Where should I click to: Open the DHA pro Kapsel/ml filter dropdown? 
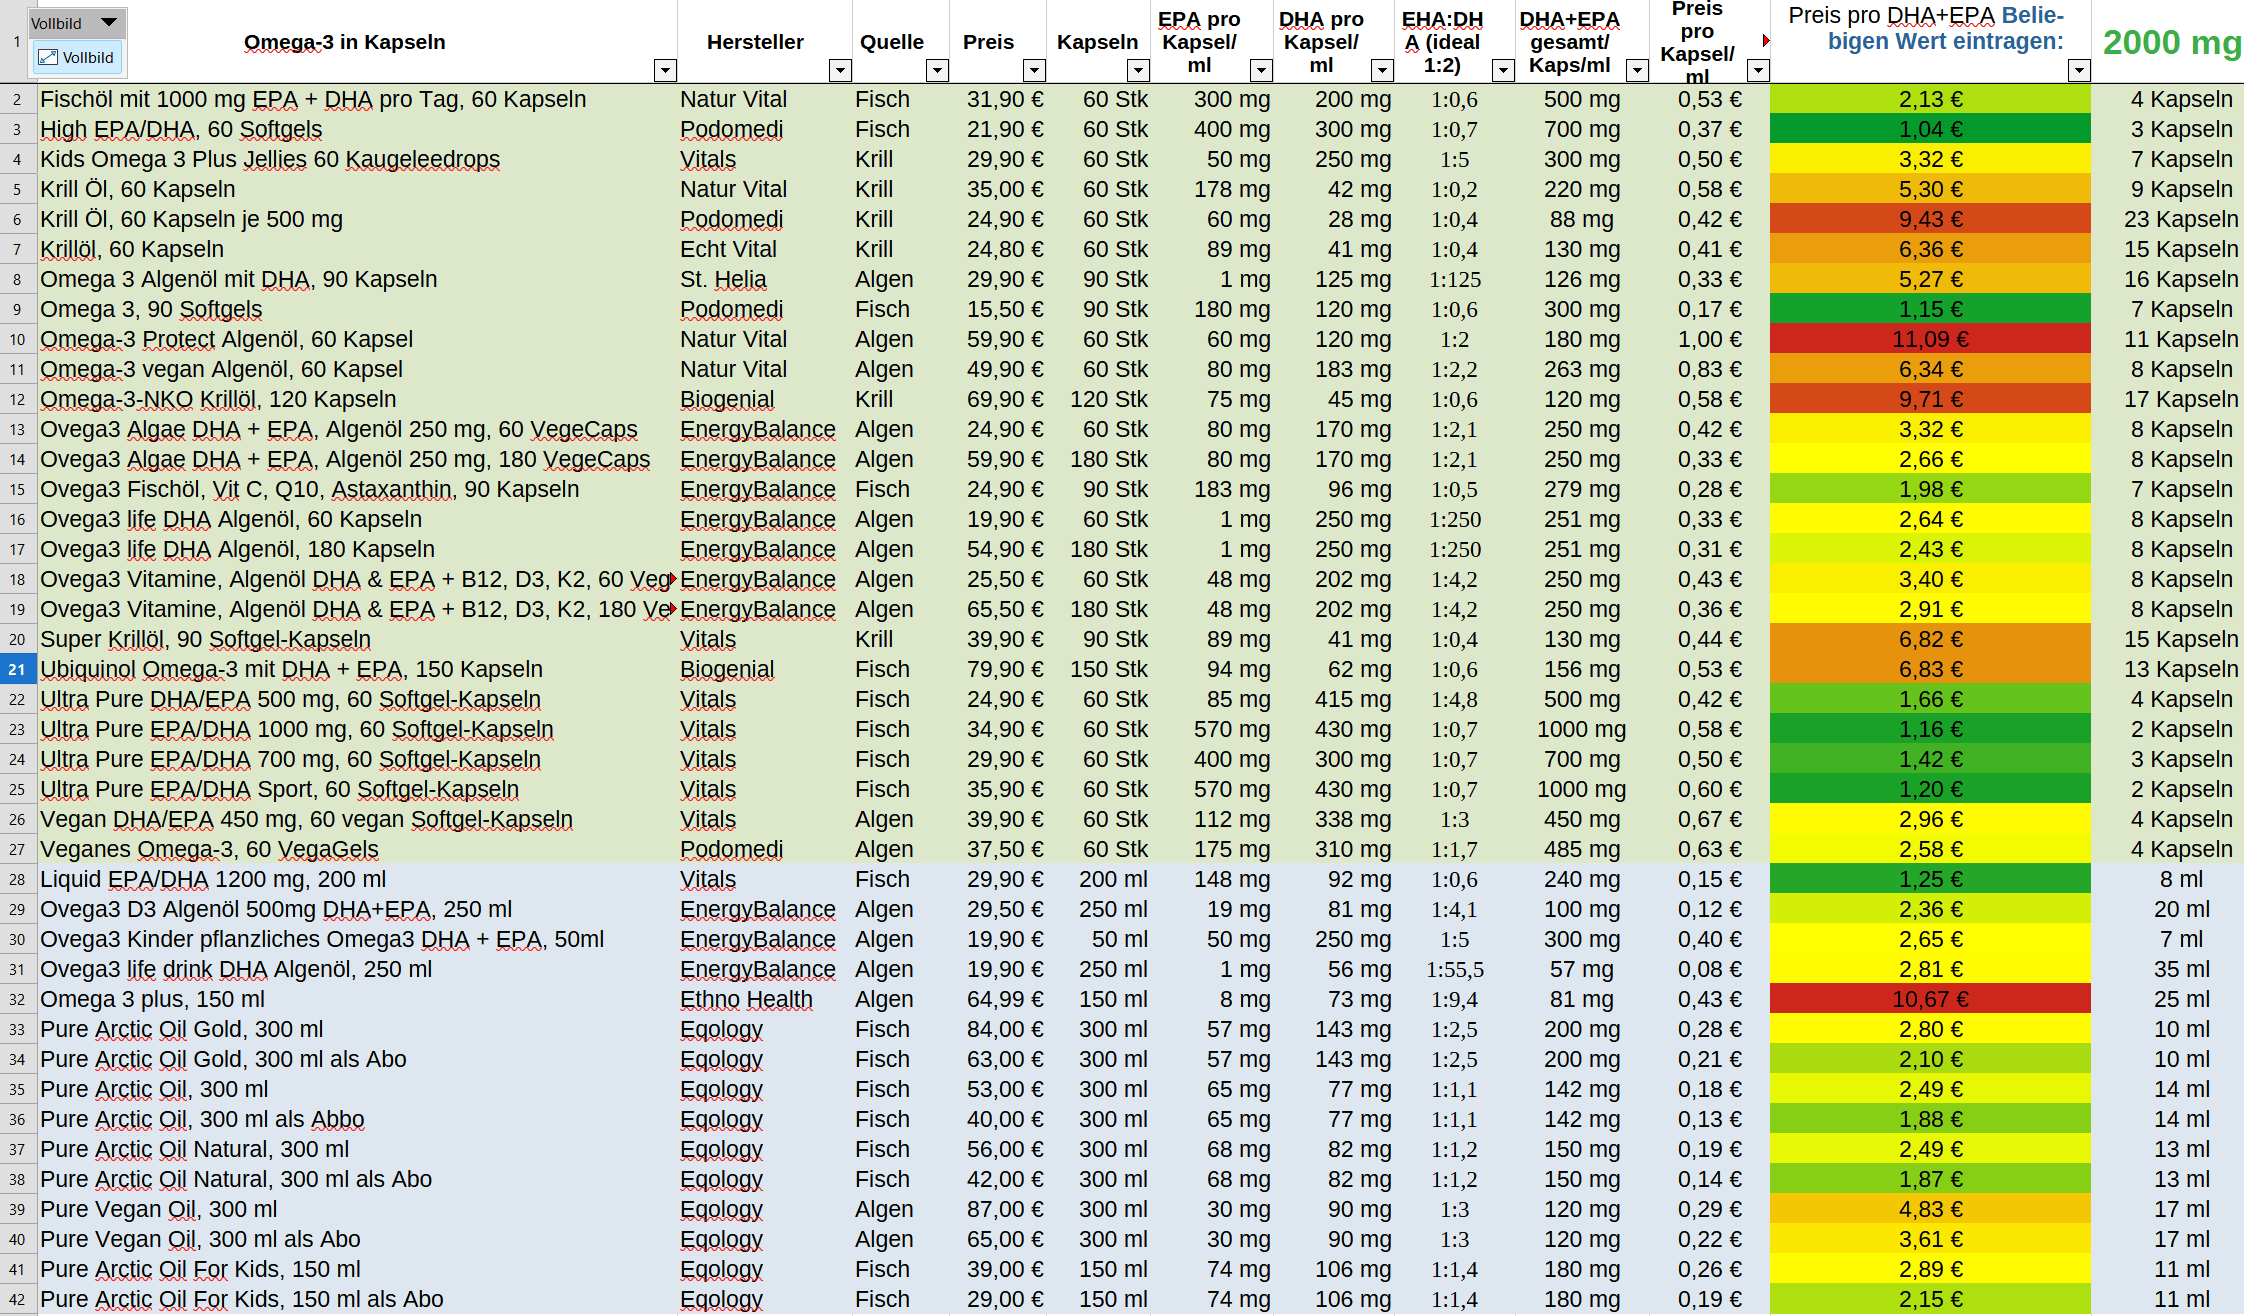(1382, 70)
